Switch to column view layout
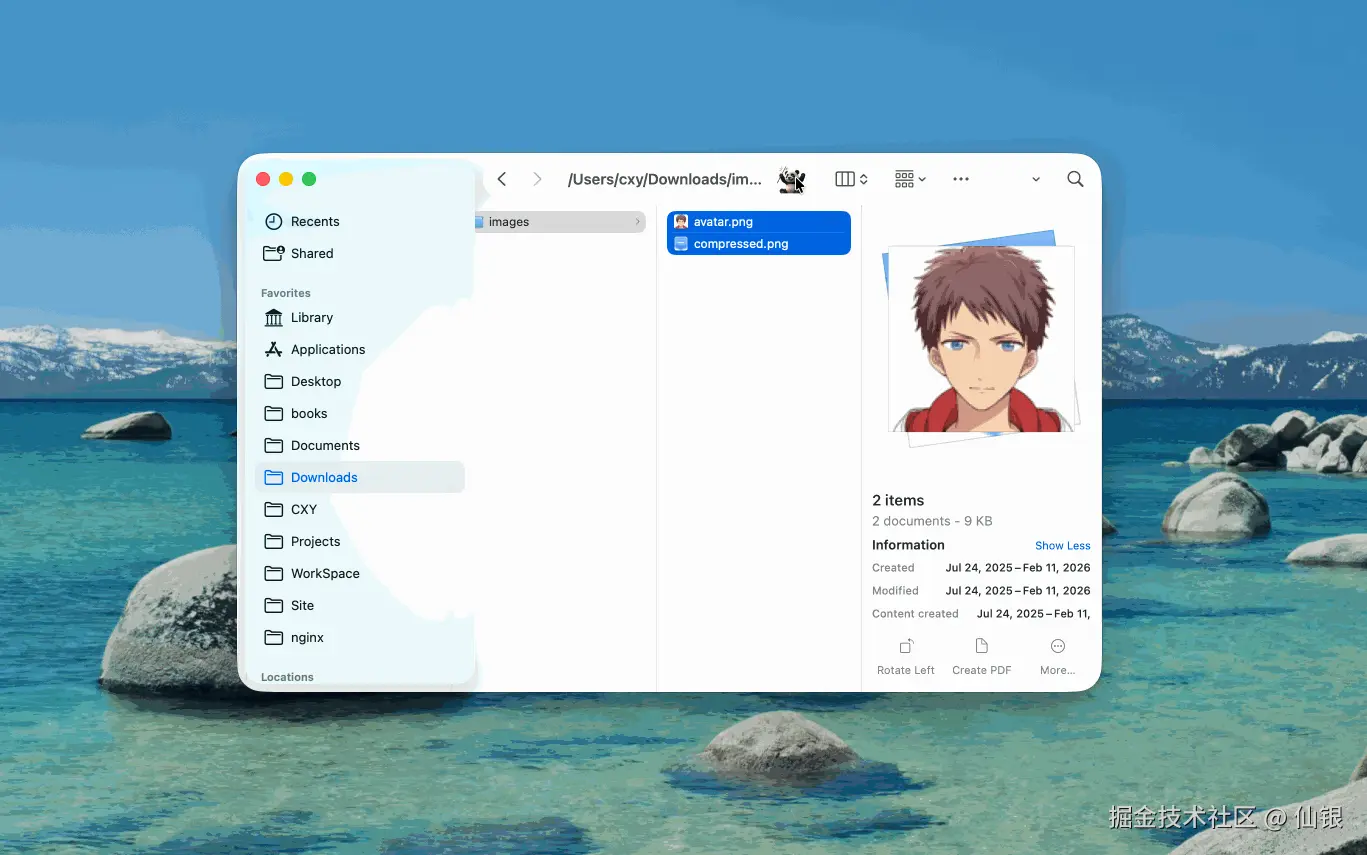 click(845, 179)
